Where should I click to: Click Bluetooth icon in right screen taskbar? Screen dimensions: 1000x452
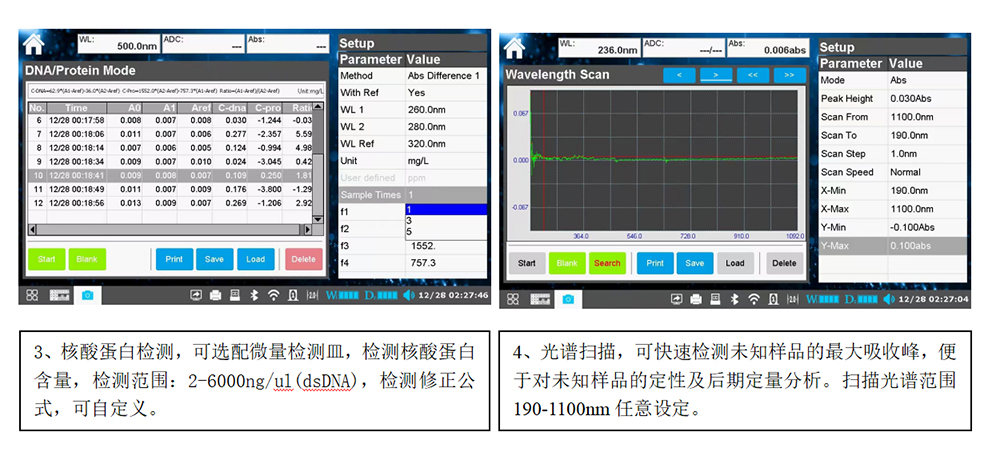click(734, 299)
